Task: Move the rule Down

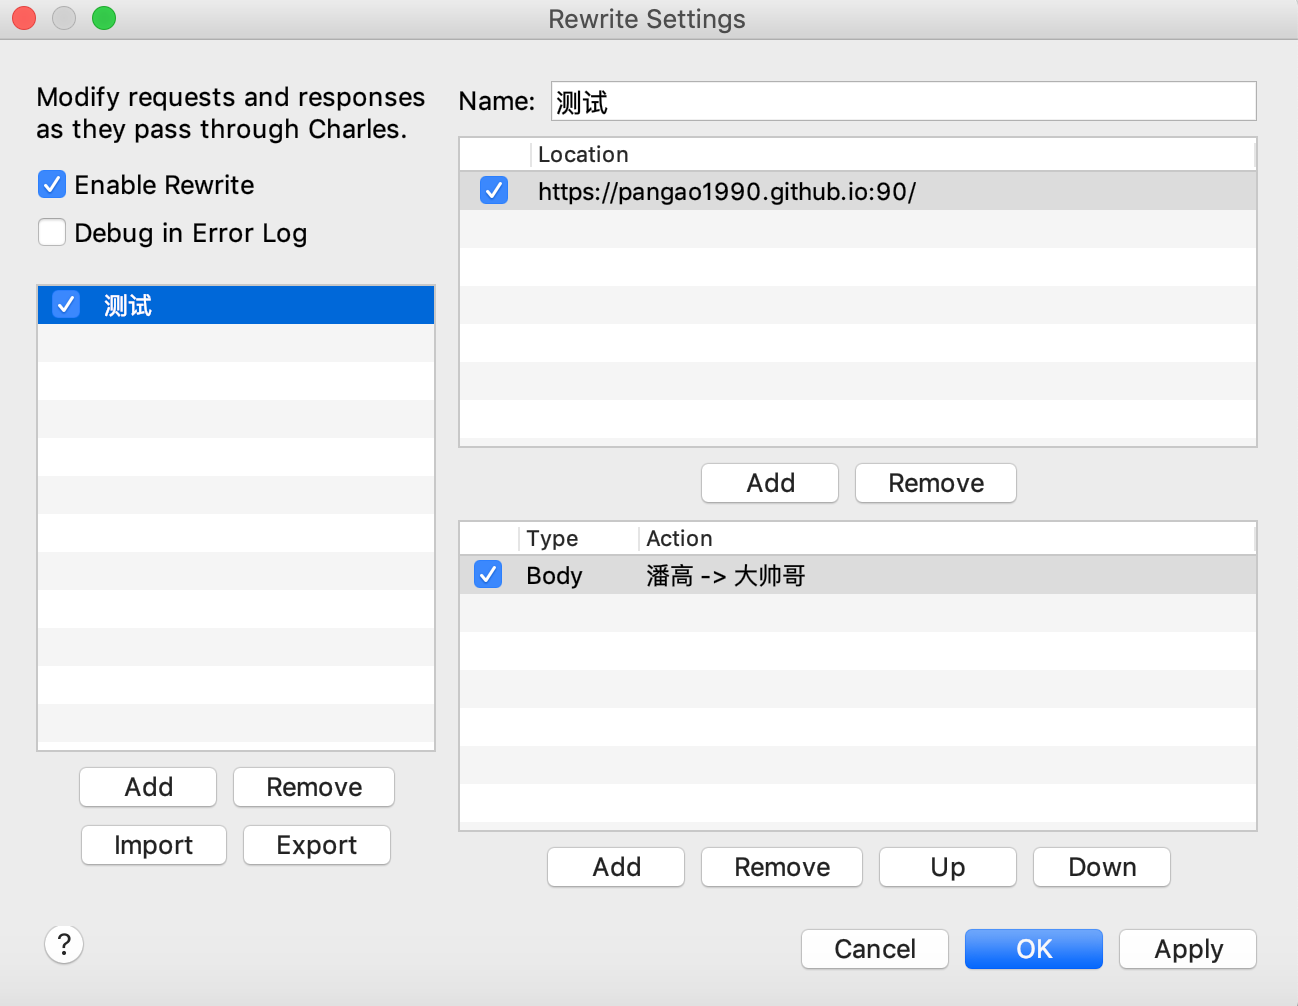Action: (1102, 867)
